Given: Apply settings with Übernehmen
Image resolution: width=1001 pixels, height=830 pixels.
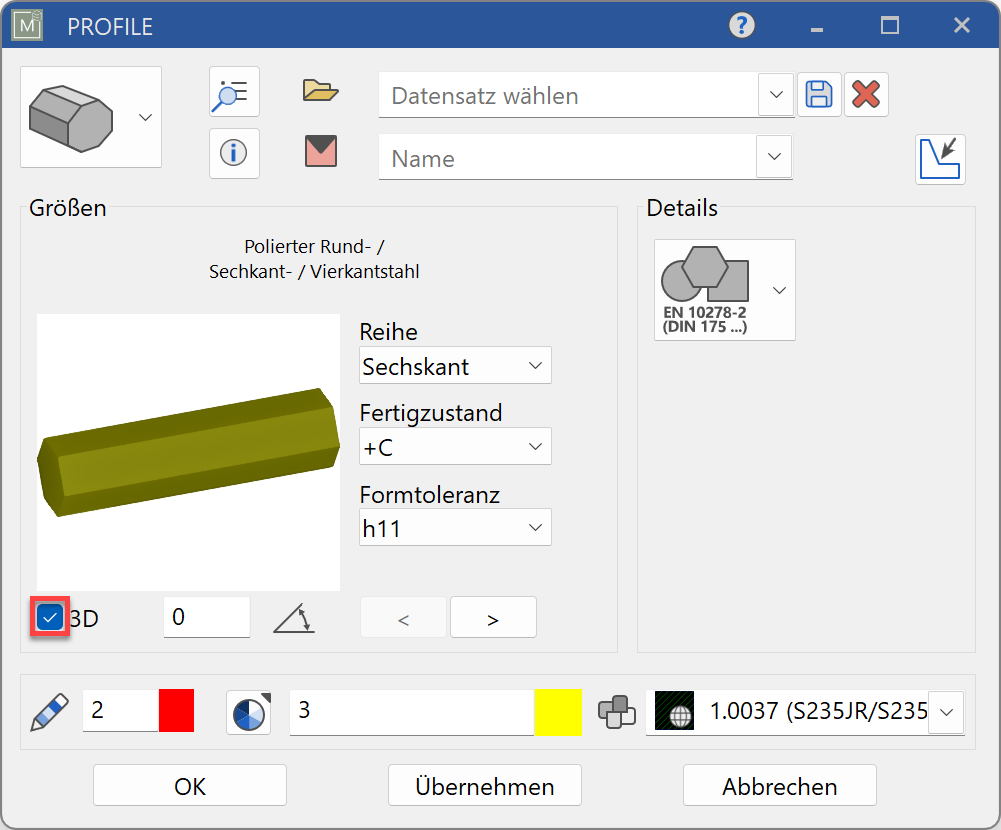Looking at the screenshot, I should click(x=484, y=785).
